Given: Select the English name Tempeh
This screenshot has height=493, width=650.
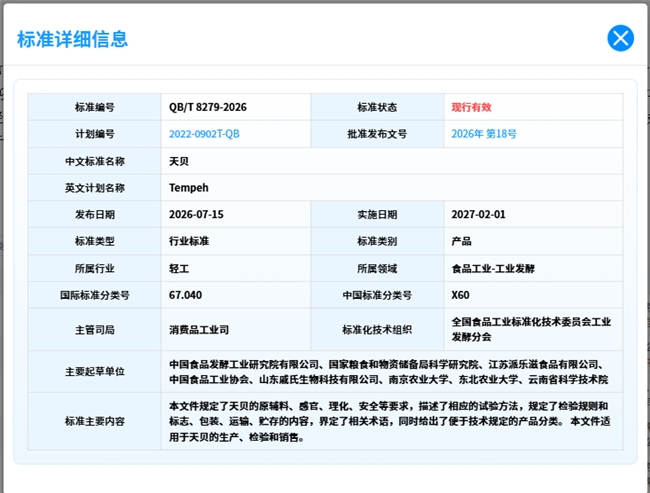Looking at the screenshot, I should pos(189,188).
